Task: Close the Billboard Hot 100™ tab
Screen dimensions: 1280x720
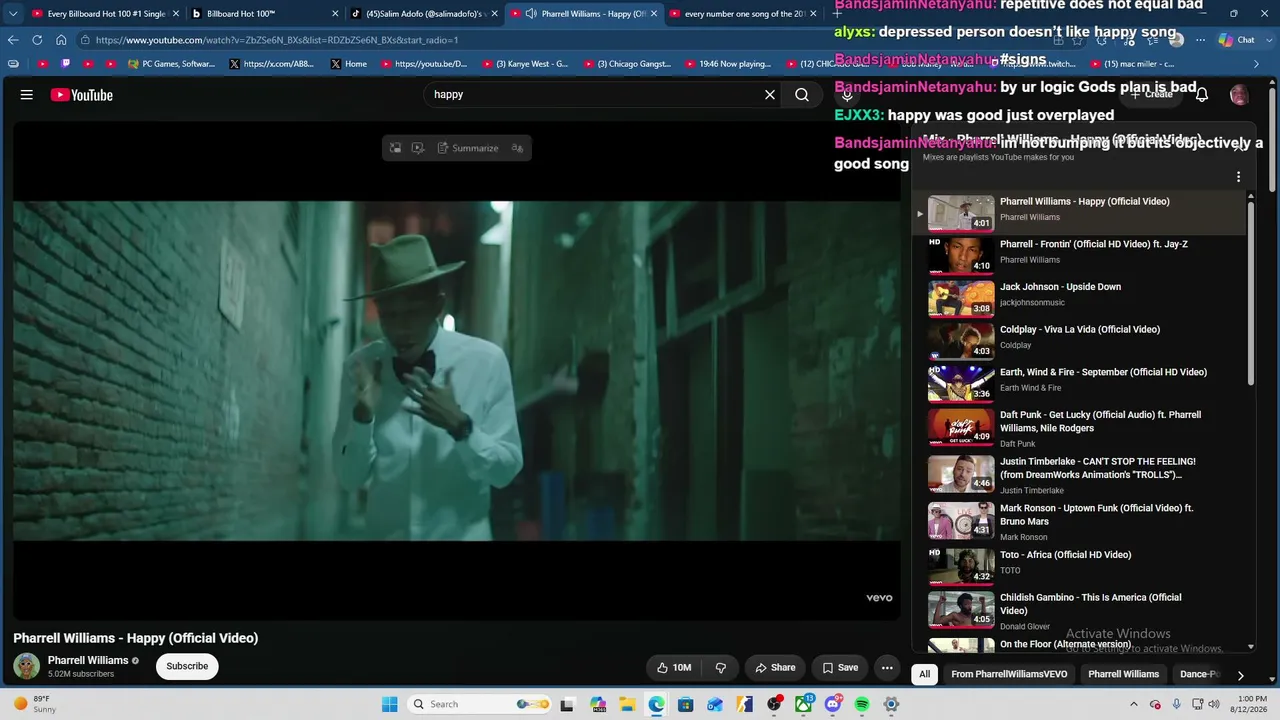Action: click(334, 14)
